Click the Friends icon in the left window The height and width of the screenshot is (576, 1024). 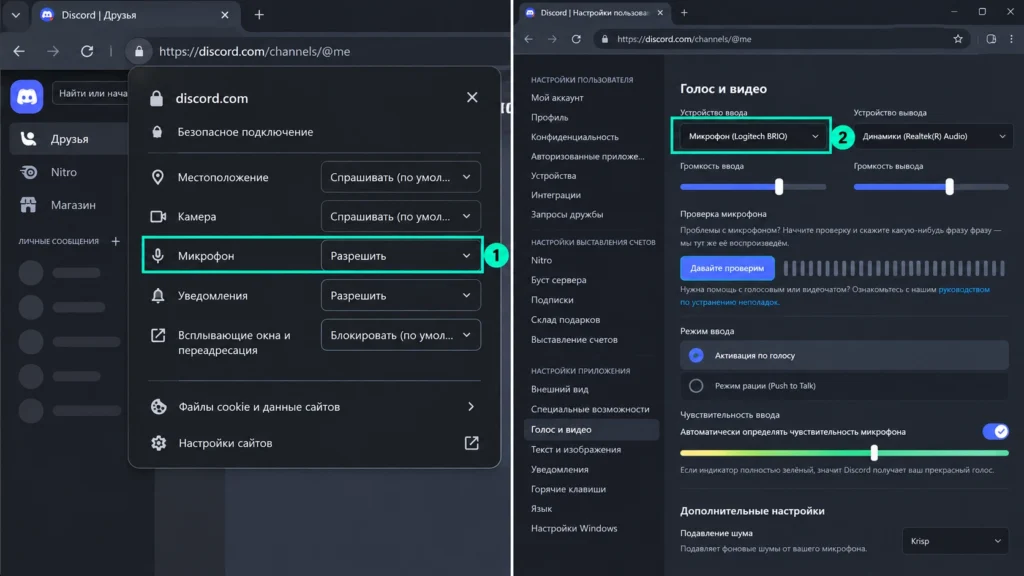(29, 138)
